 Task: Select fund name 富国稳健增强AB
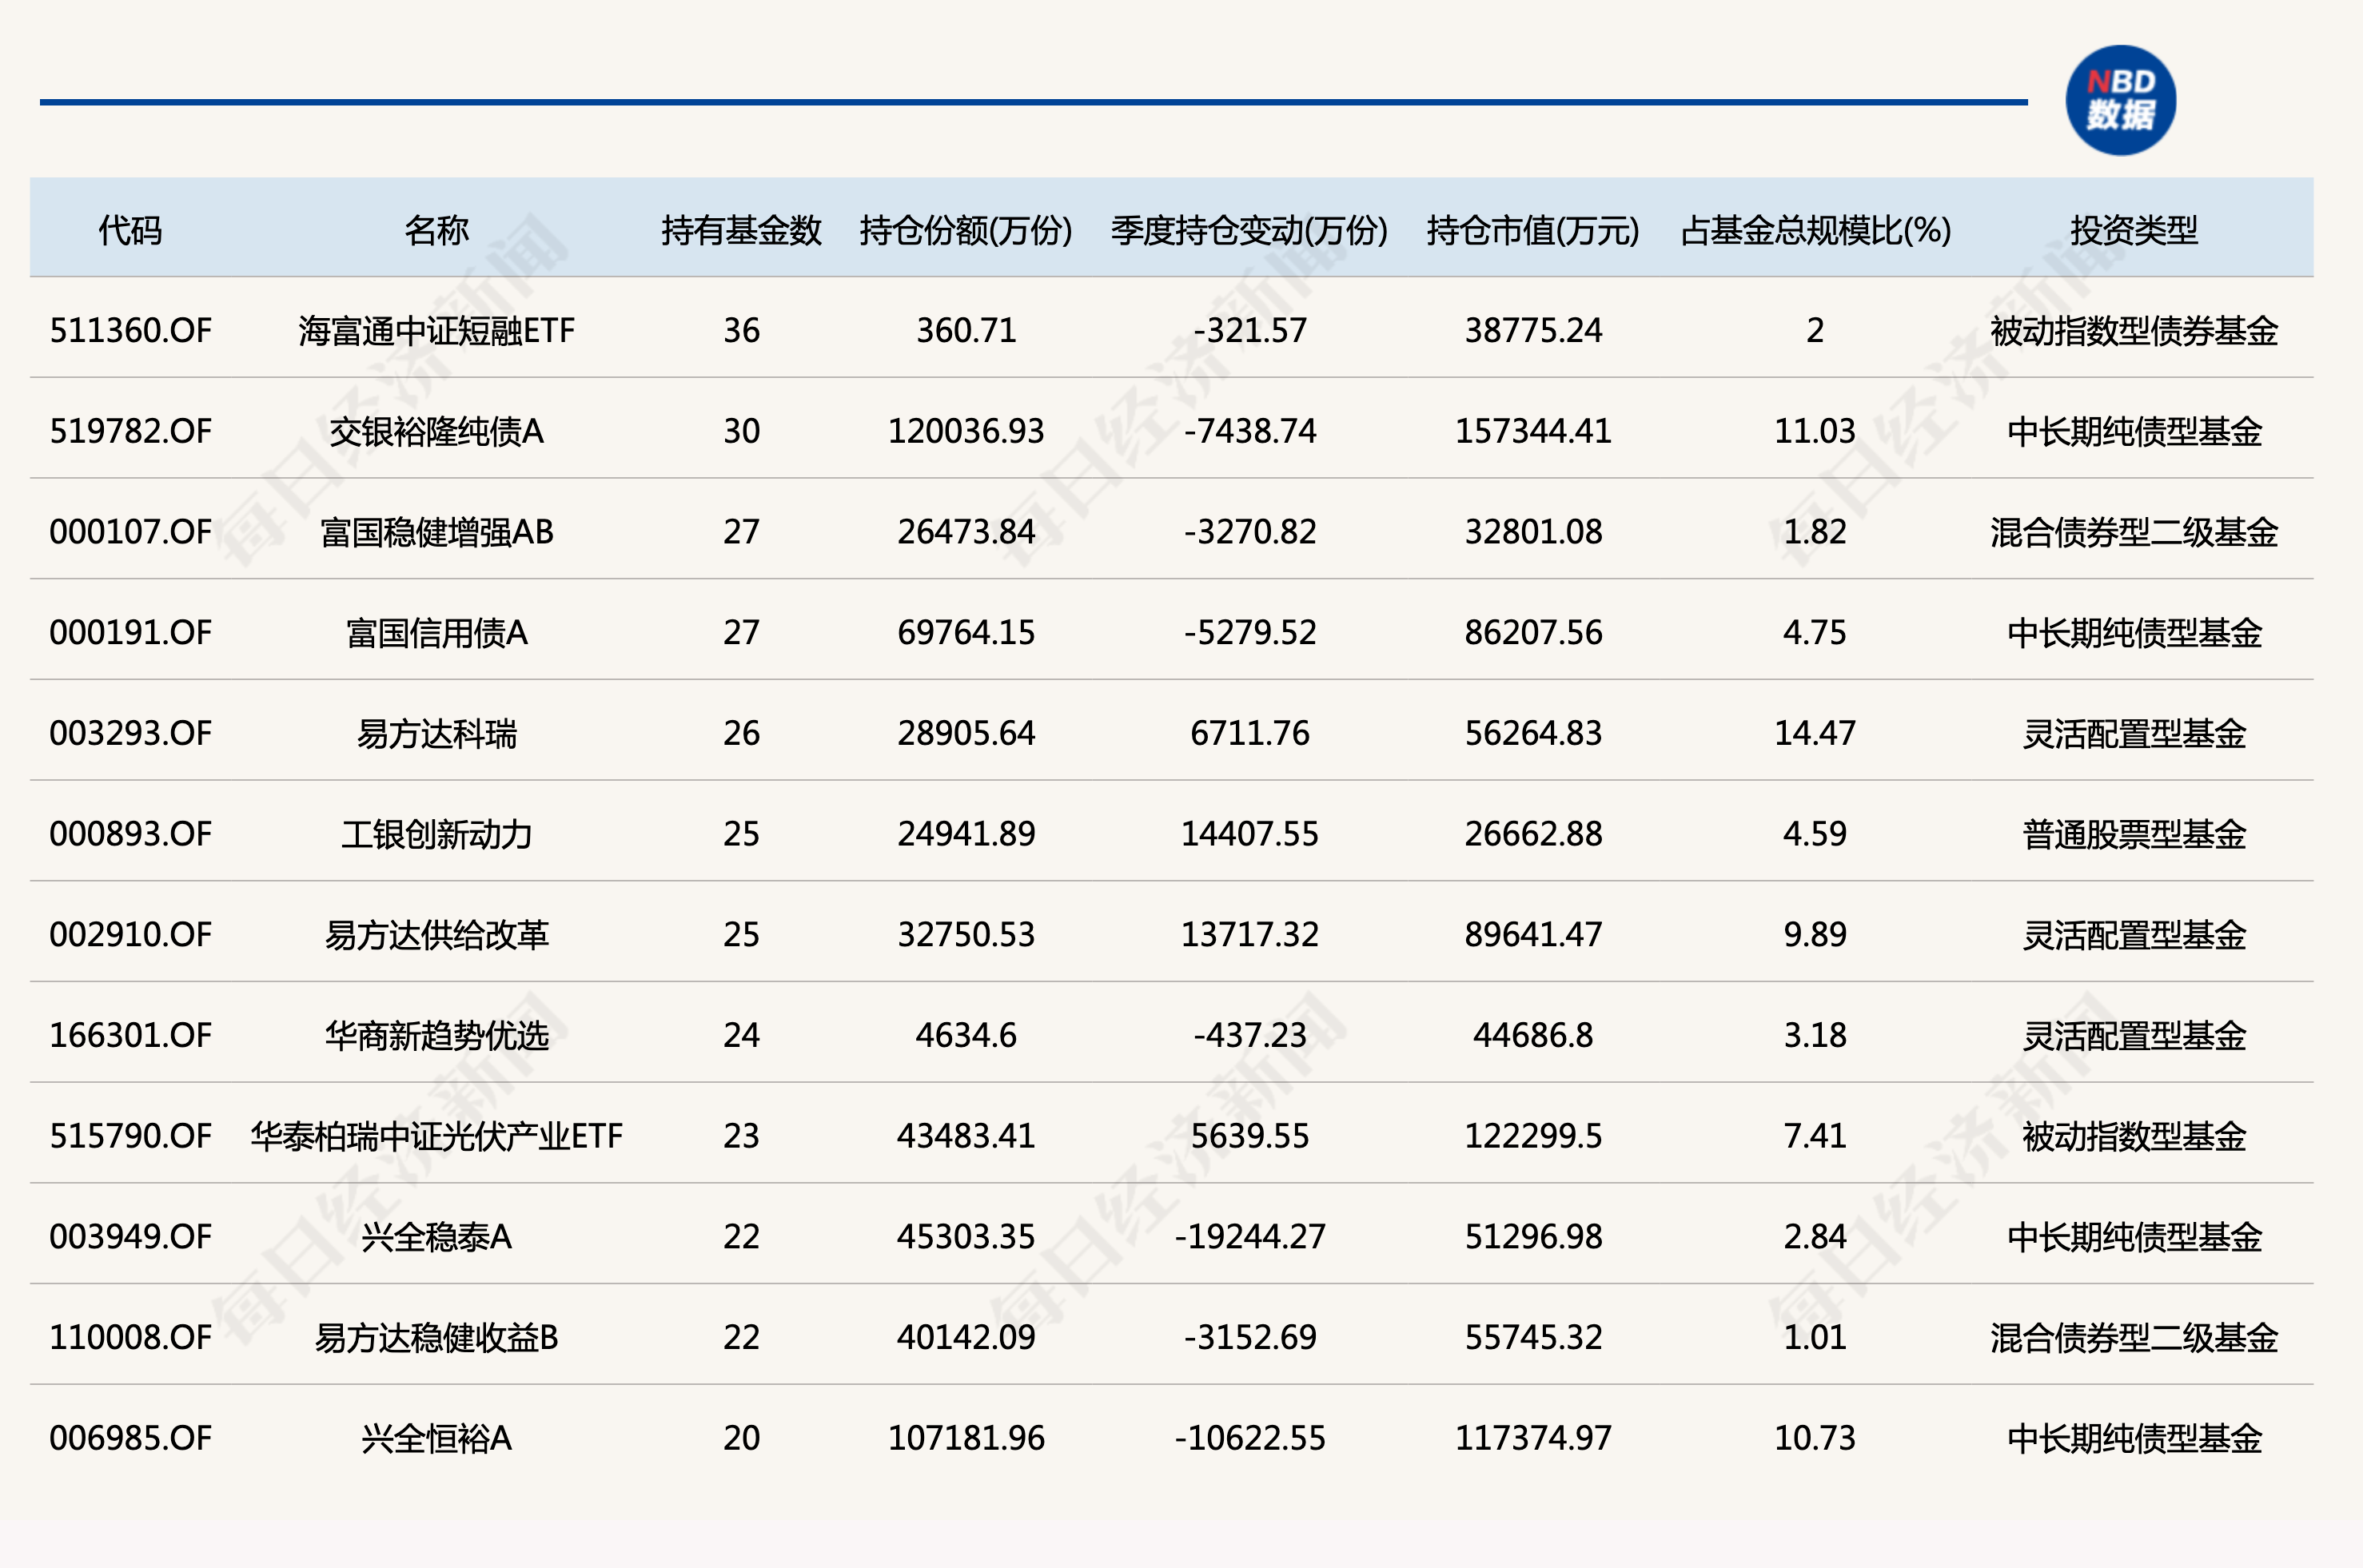[436, 532]
